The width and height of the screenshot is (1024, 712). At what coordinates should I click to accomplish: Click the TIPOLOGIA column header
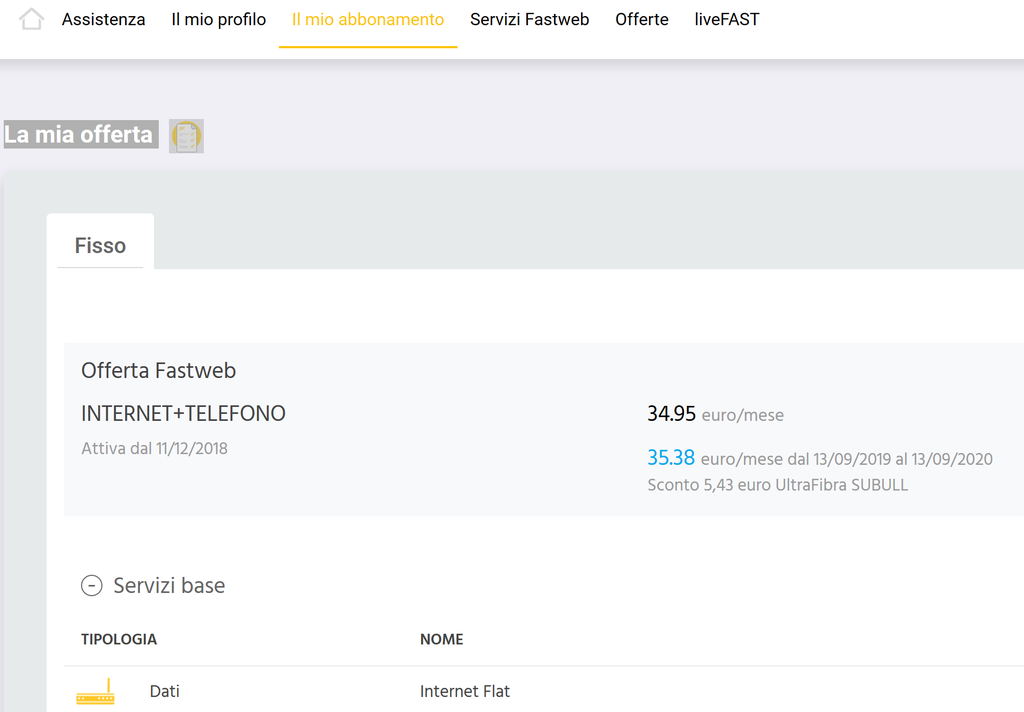click(119, 640)
